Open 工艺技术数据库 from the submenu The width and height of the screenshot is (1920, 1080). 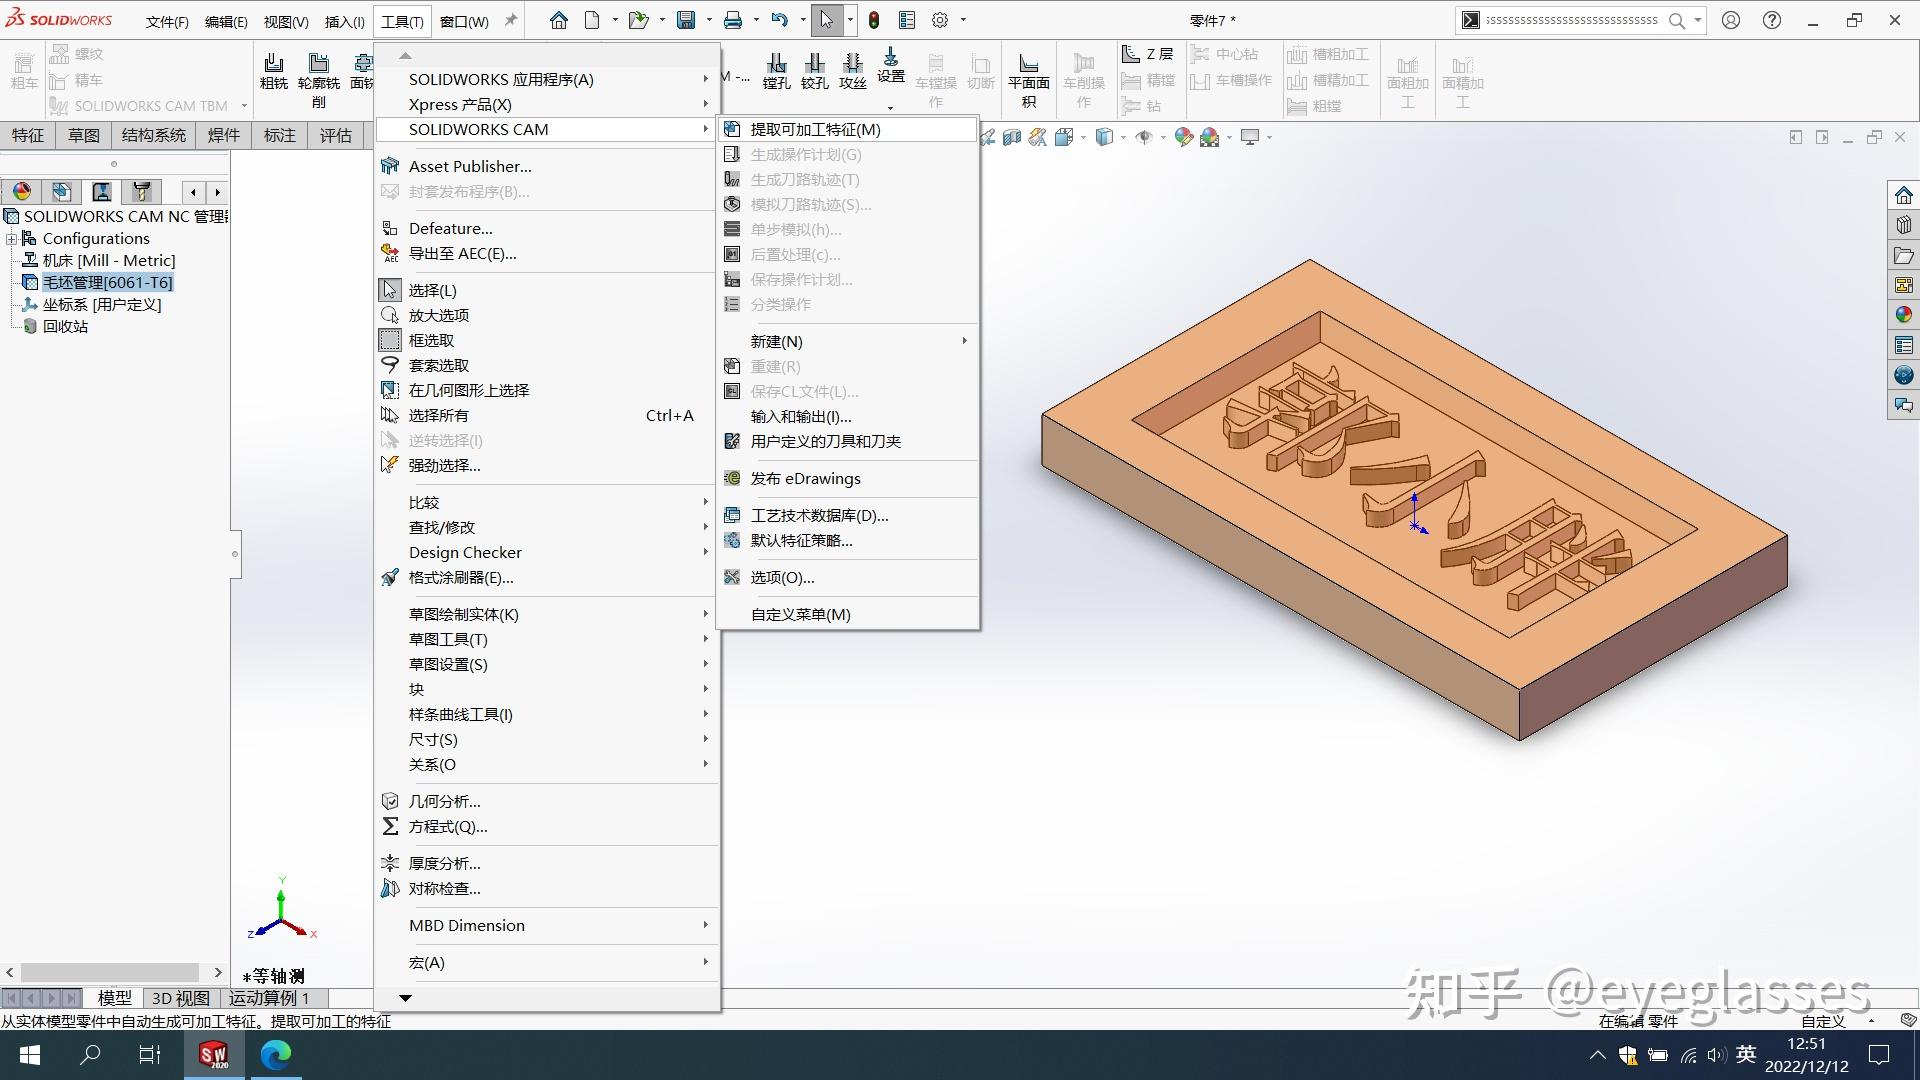[x=818, y=515]
